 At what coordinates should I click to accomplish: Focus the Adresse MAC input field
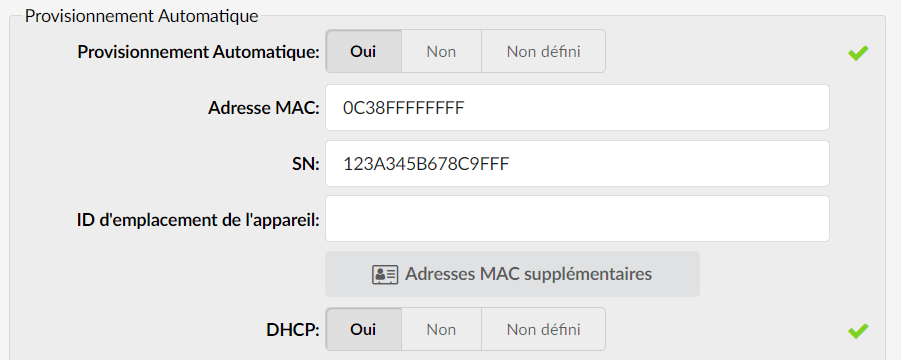[x=577, y=108]
